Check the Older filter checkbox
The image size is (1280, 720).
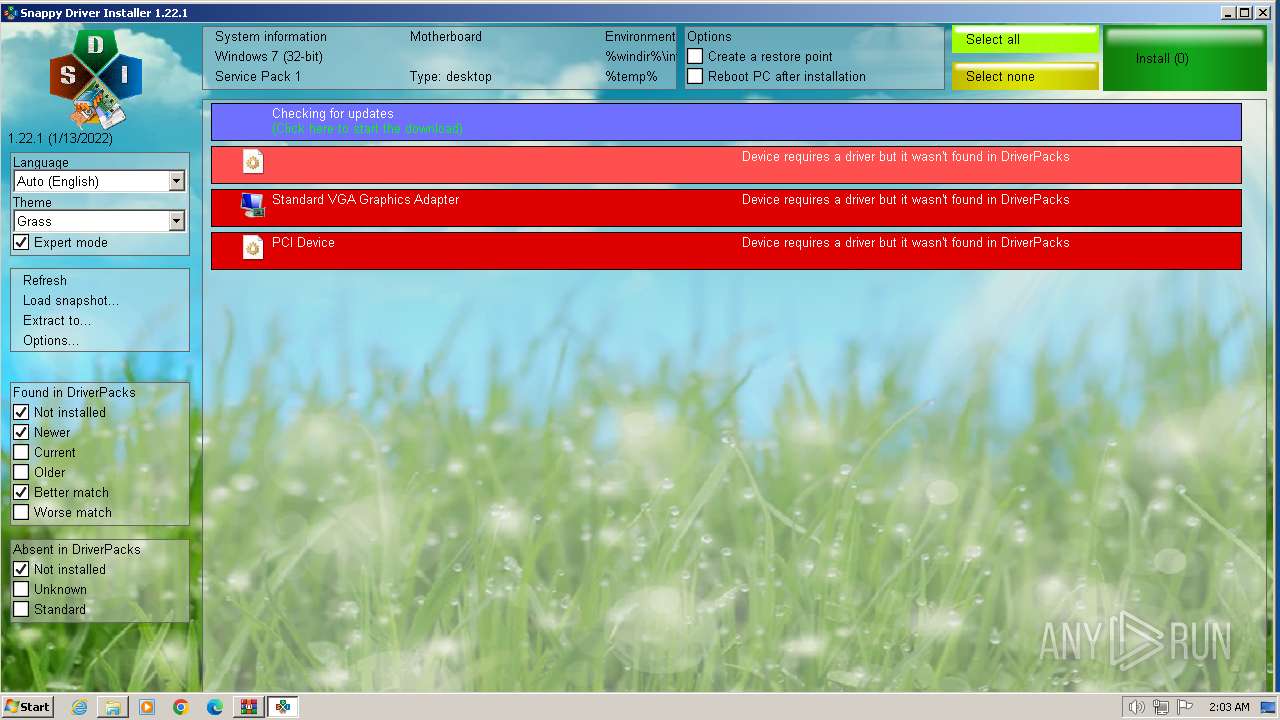click(x=21, y=473)
